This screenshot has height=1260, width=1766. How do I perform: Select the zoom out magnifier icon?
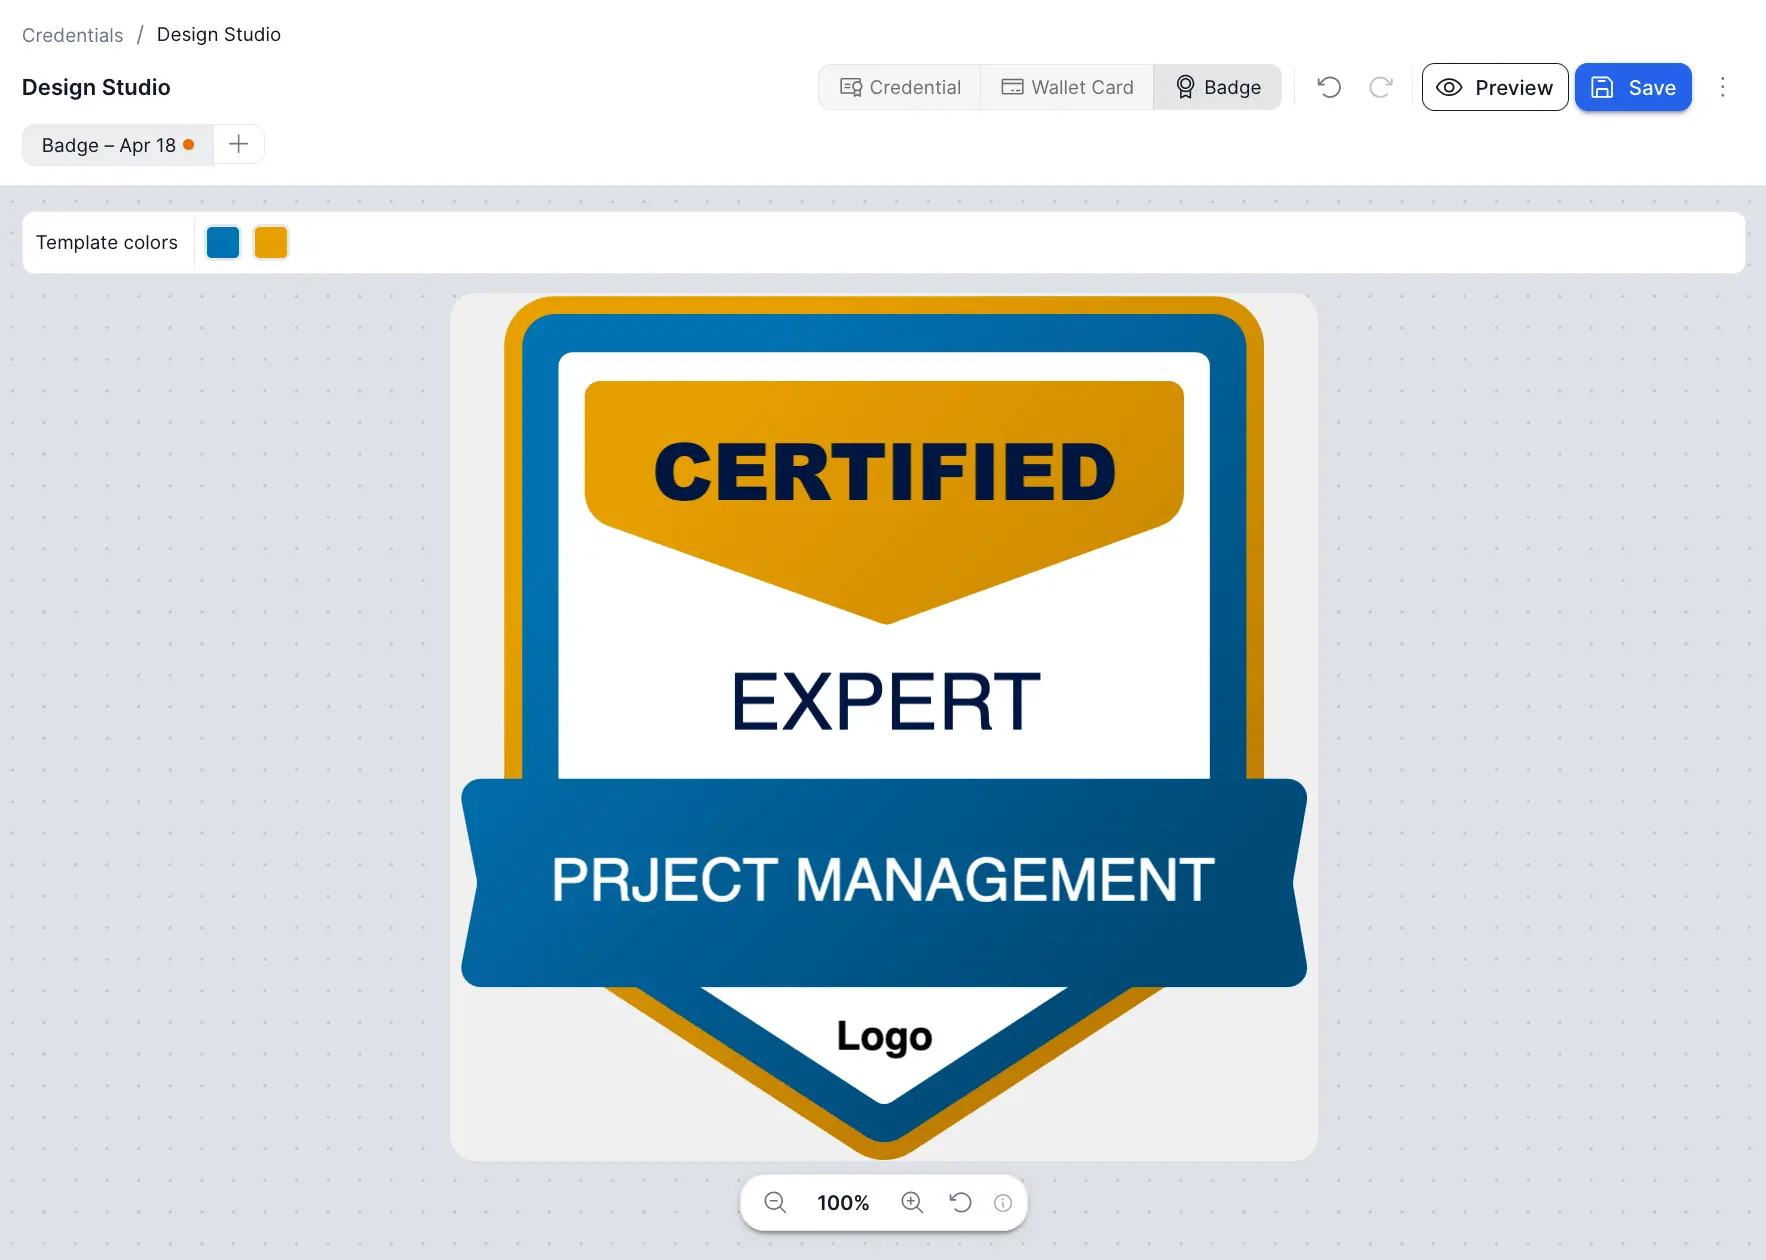pos(775,1202)
